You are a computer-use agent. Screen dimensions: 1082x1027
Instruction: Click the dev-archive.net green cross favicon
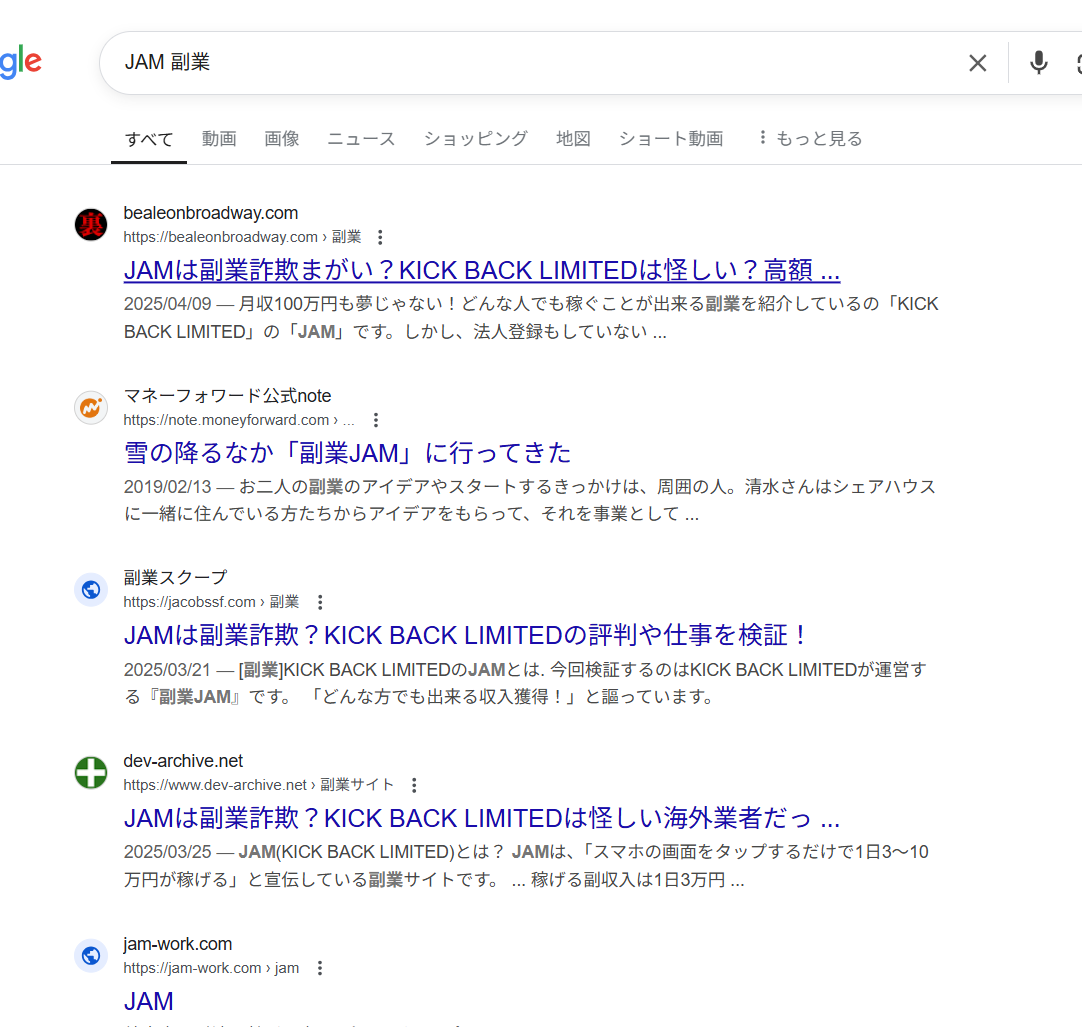click(91, 772)
